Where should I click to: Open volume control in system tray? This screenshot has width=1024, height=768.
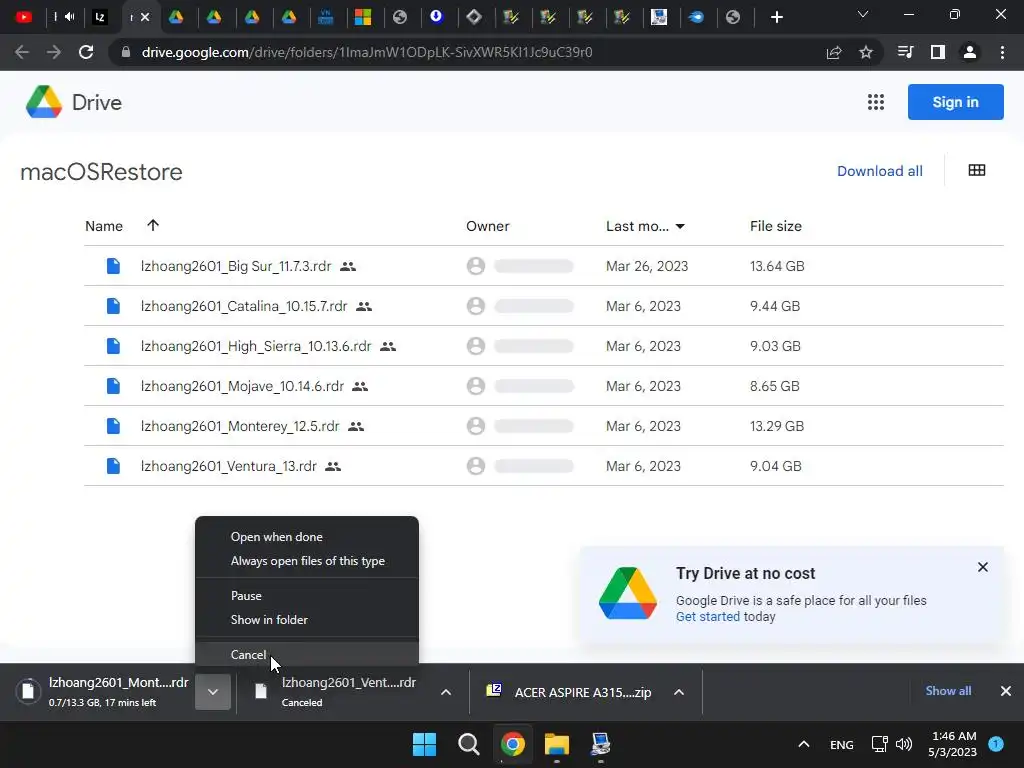click(904, 744)
